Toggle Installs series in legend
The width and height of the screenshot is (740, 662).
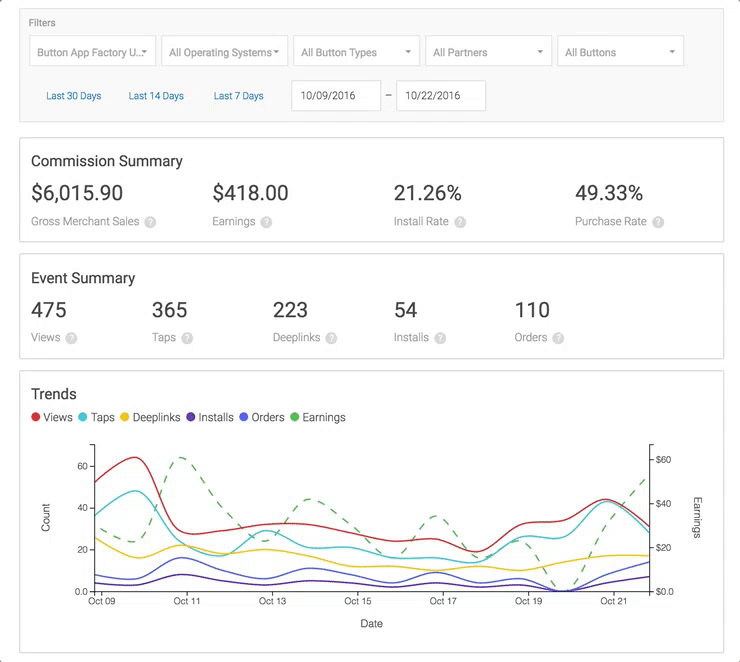210,417
